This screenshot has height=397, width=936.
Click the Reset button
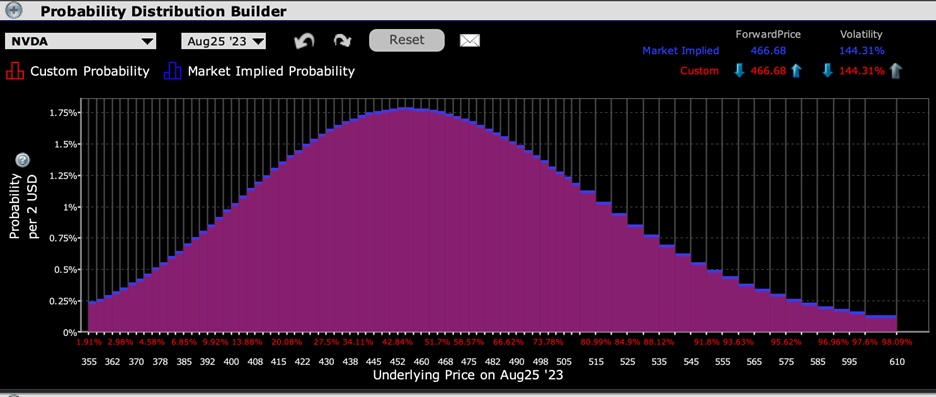click(x=407, y=40)
